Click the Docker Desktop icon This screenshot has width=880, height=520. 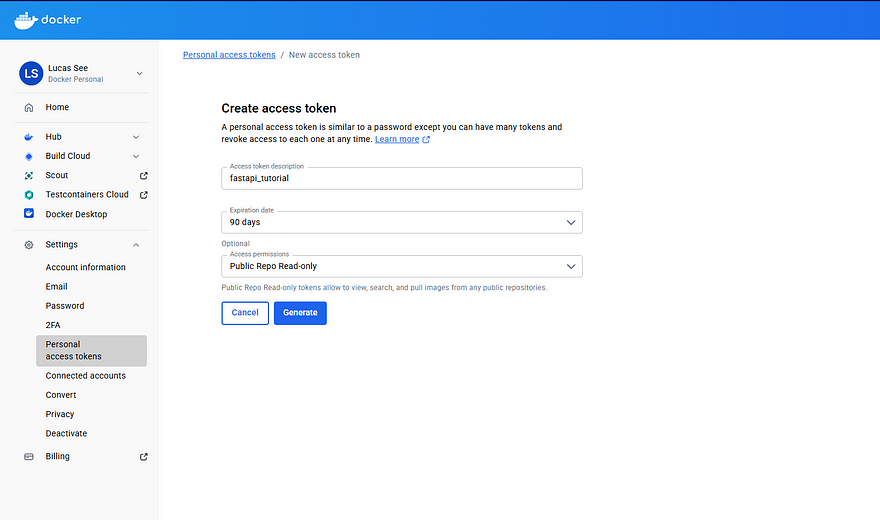pos(29,214)
